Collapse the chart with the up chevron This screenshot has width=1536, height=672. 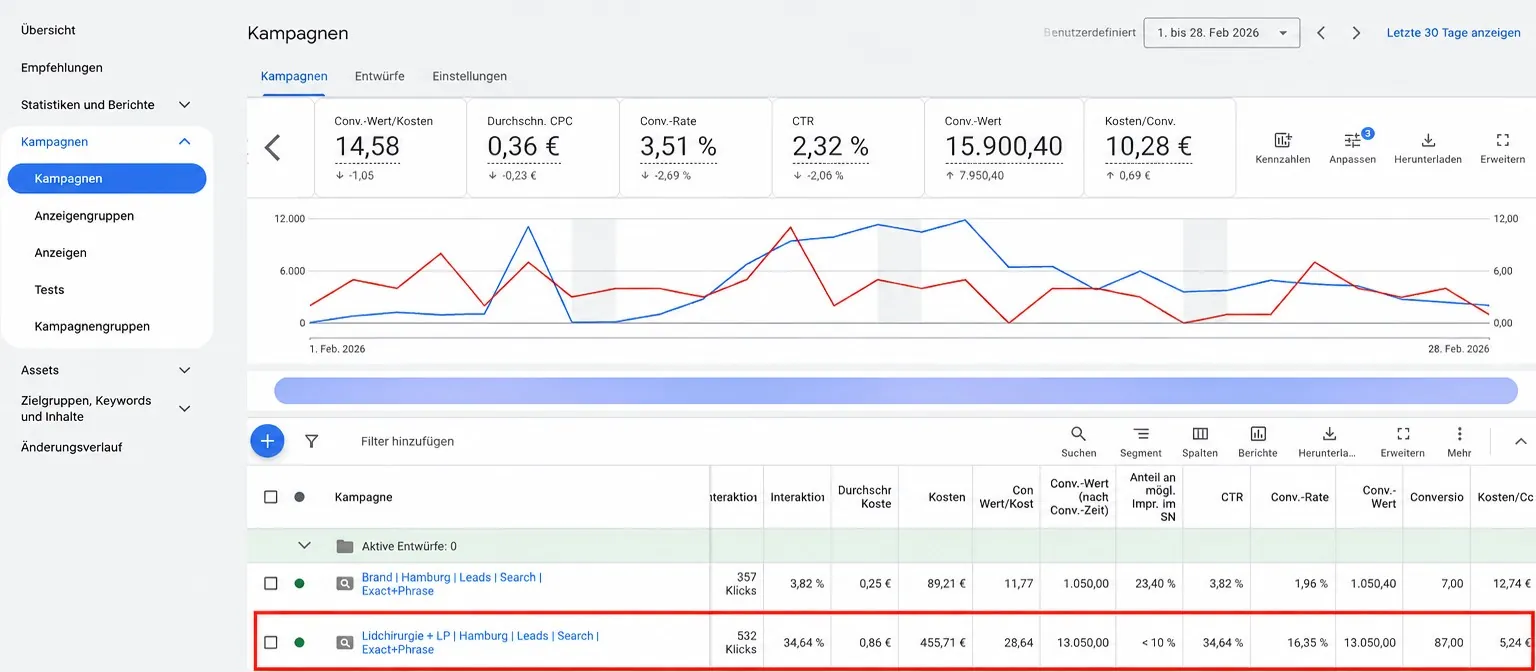pos(1520,441)
